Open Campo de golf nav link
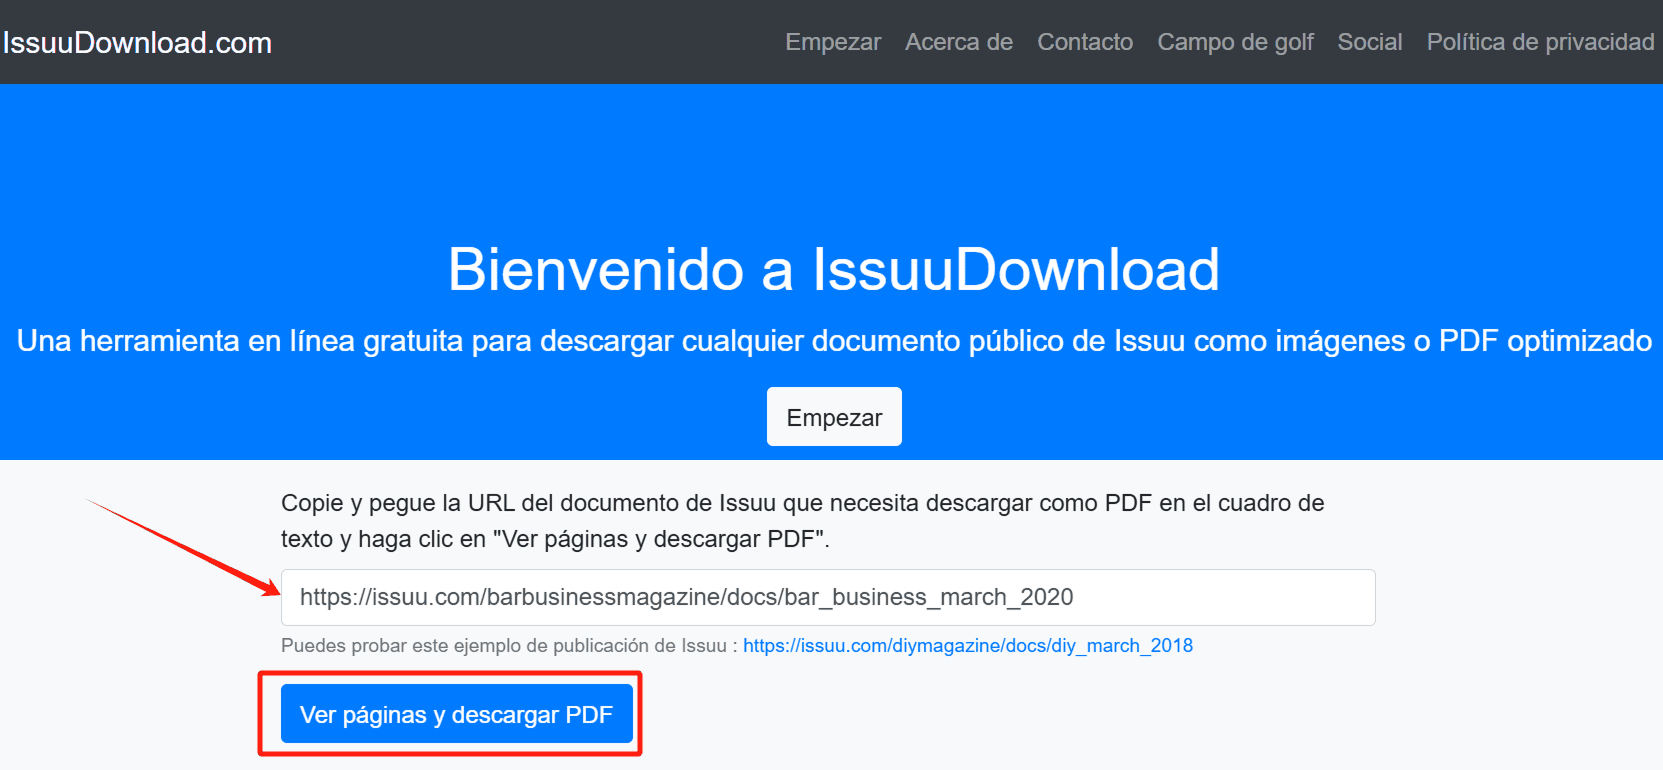The image size is (1663, 770). point(1235,42)
